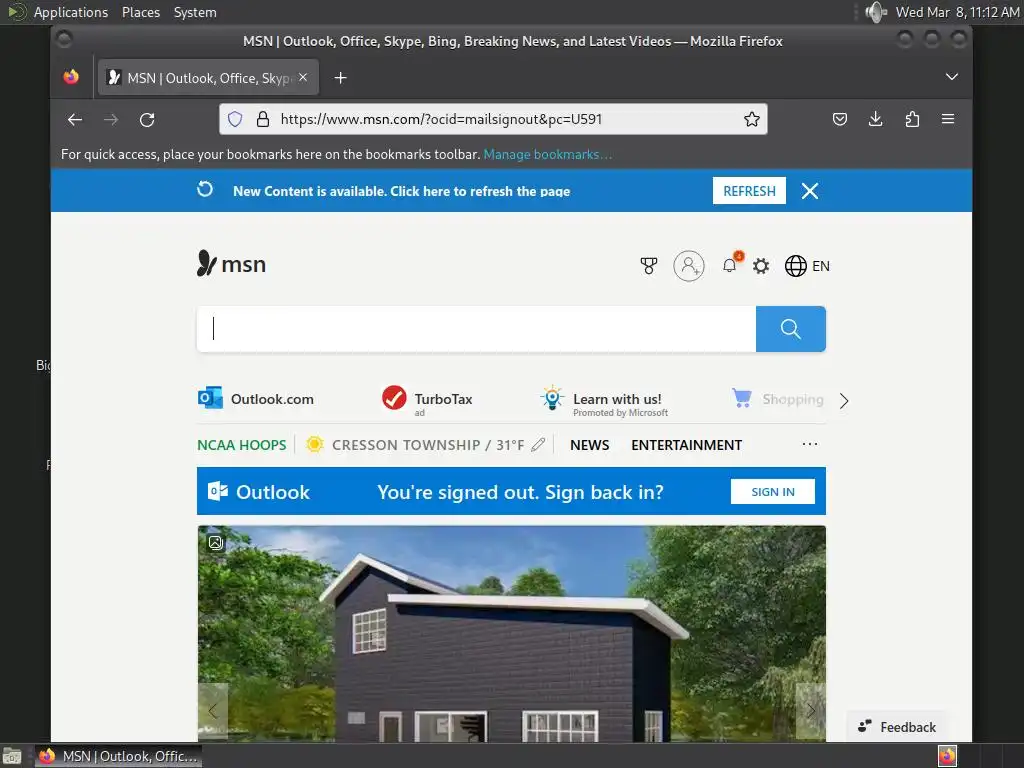Go to next carousel slide arrow
This screenshot has height=768, width=1024.
coord(810,711)
